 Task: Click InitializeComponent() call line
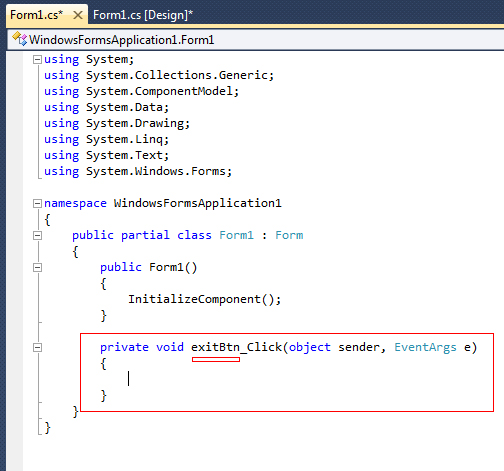205,299
